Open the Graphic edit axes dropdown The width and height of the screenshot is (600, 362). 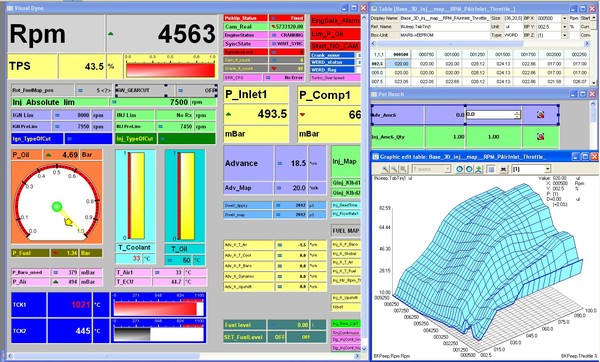click(447, 169)
